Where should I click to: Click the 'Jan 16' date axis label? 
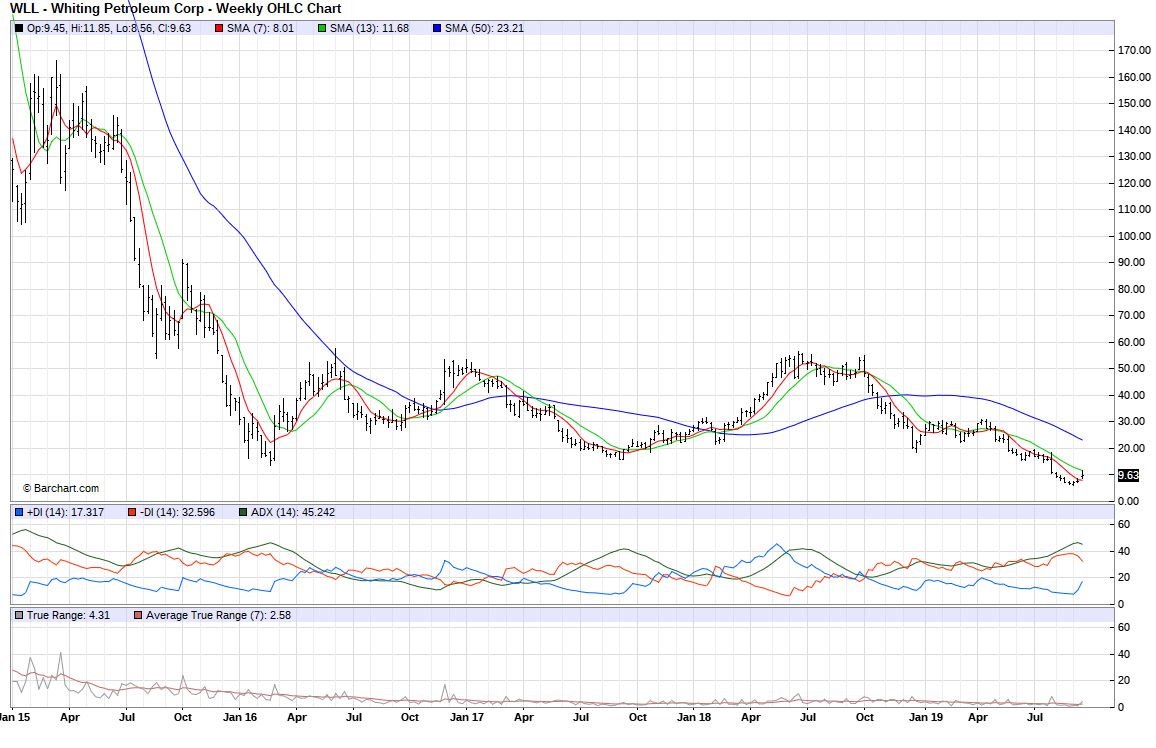240,717
